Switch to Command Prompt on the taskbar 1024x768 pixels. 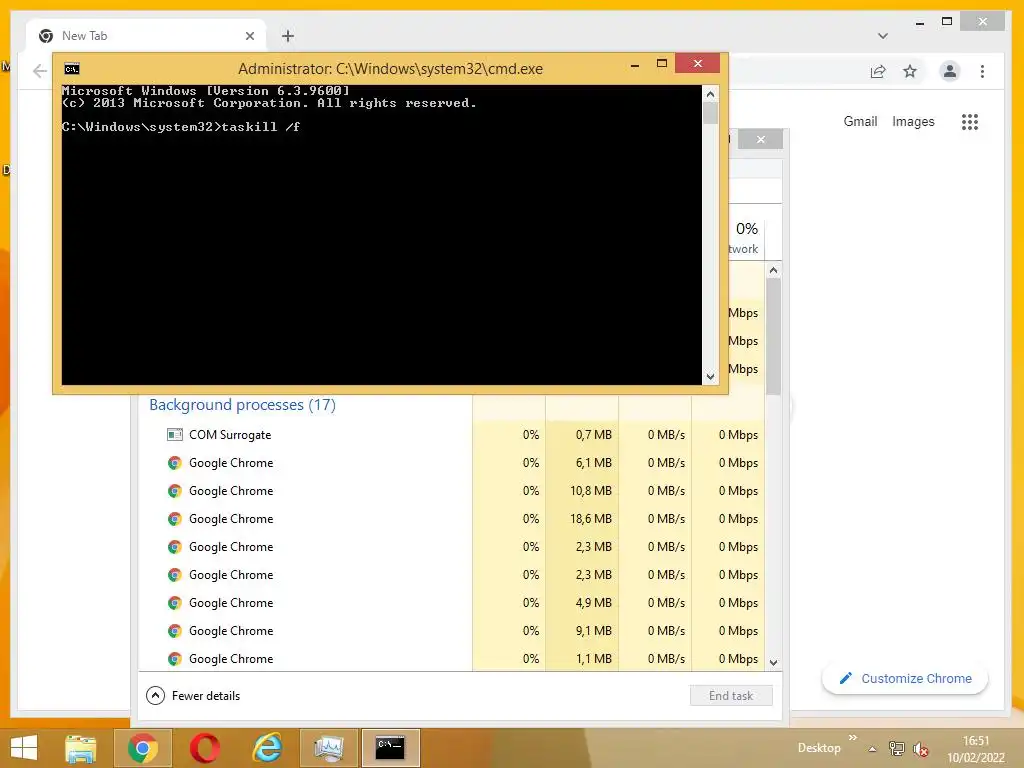pos(391,748)
